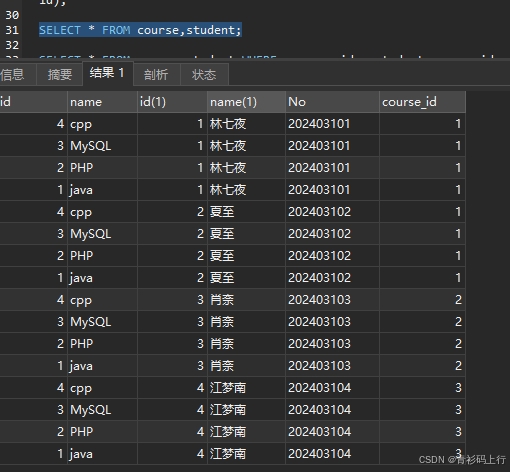Select 202403103 in the cpp row
This screenshot has height=472, width=510.
coord(332,300)
